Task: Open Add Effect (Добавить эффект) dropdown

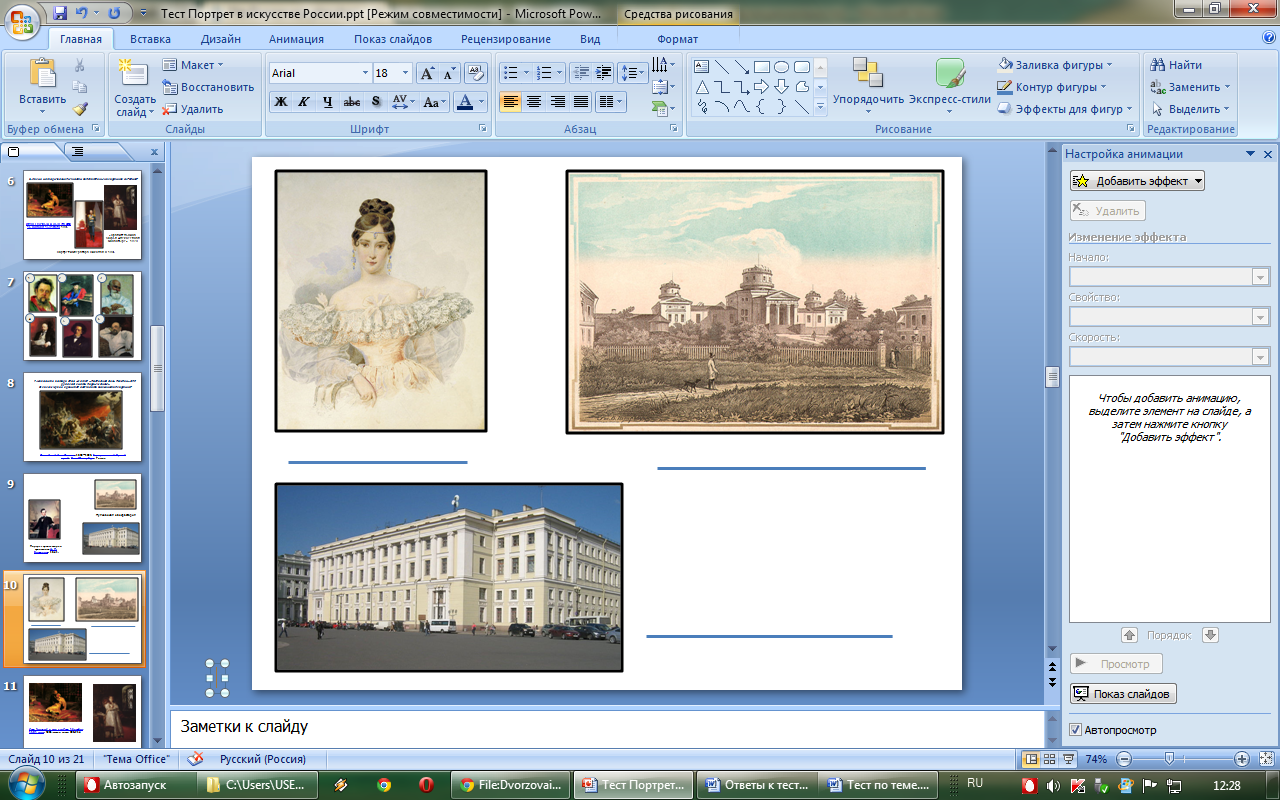Action: tap(1137, 181)
